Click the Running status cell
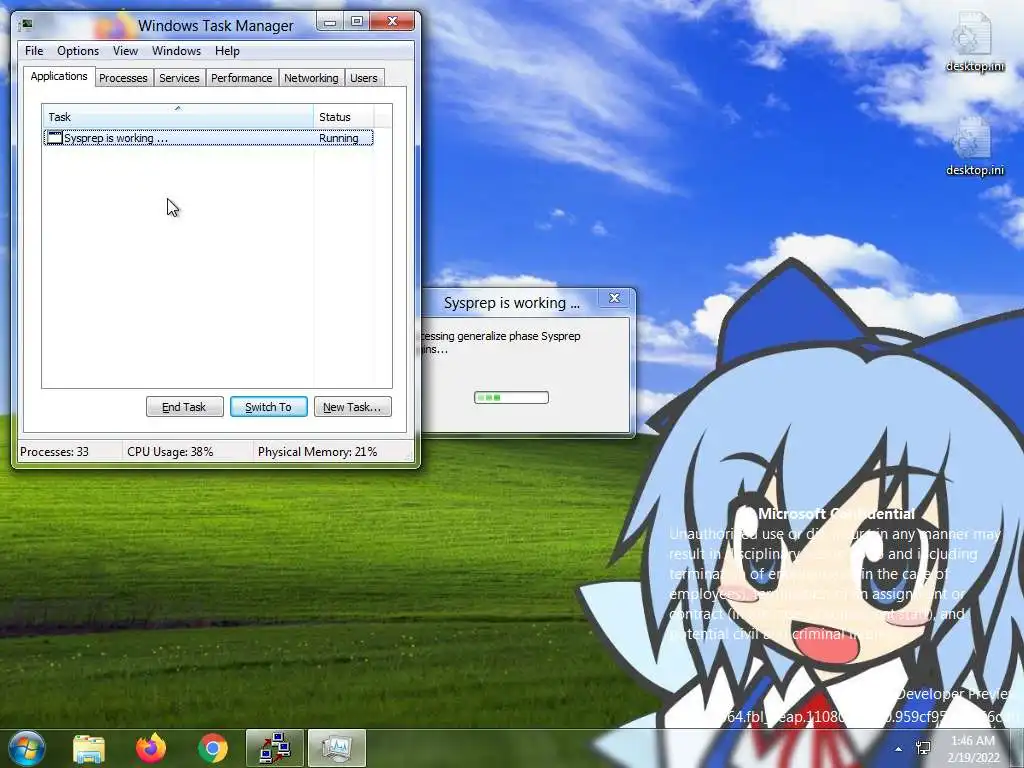This screenshot has height=768, width=1024. coord(339,138)
